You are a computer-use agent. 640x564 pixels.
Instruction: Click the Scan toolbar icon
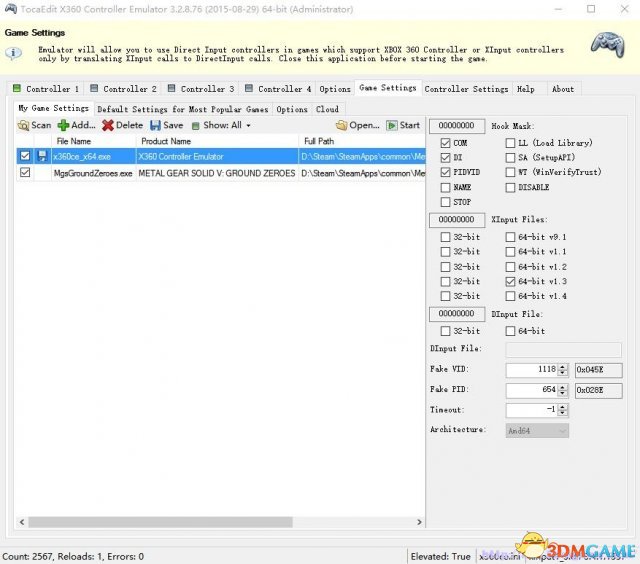(x=23, y=125)
